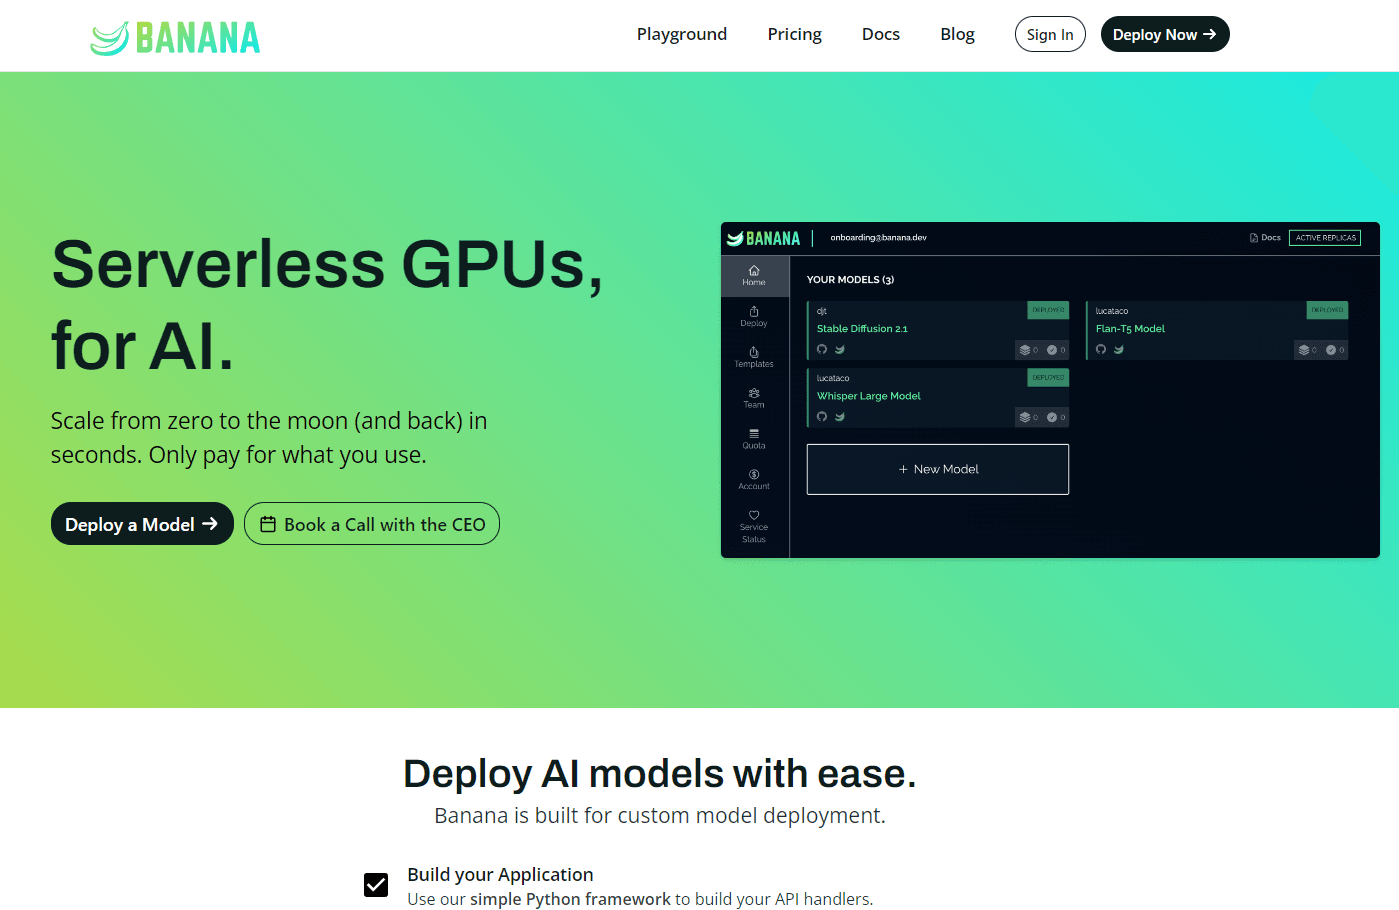This screenshot has width=1399, height=910.
Task: Click replicas stack icon on Stable Diffusion card
Action: click(x=1025, y=350)
